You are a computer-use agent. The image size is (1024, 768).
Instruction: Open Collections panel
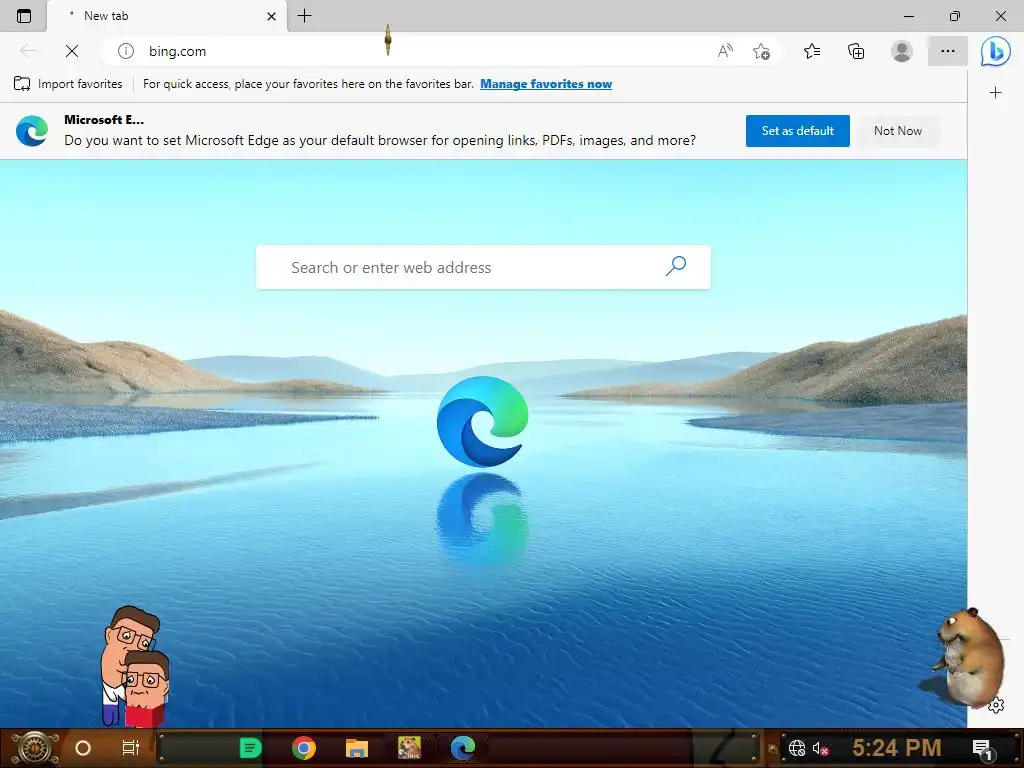(x=856, y=51)
